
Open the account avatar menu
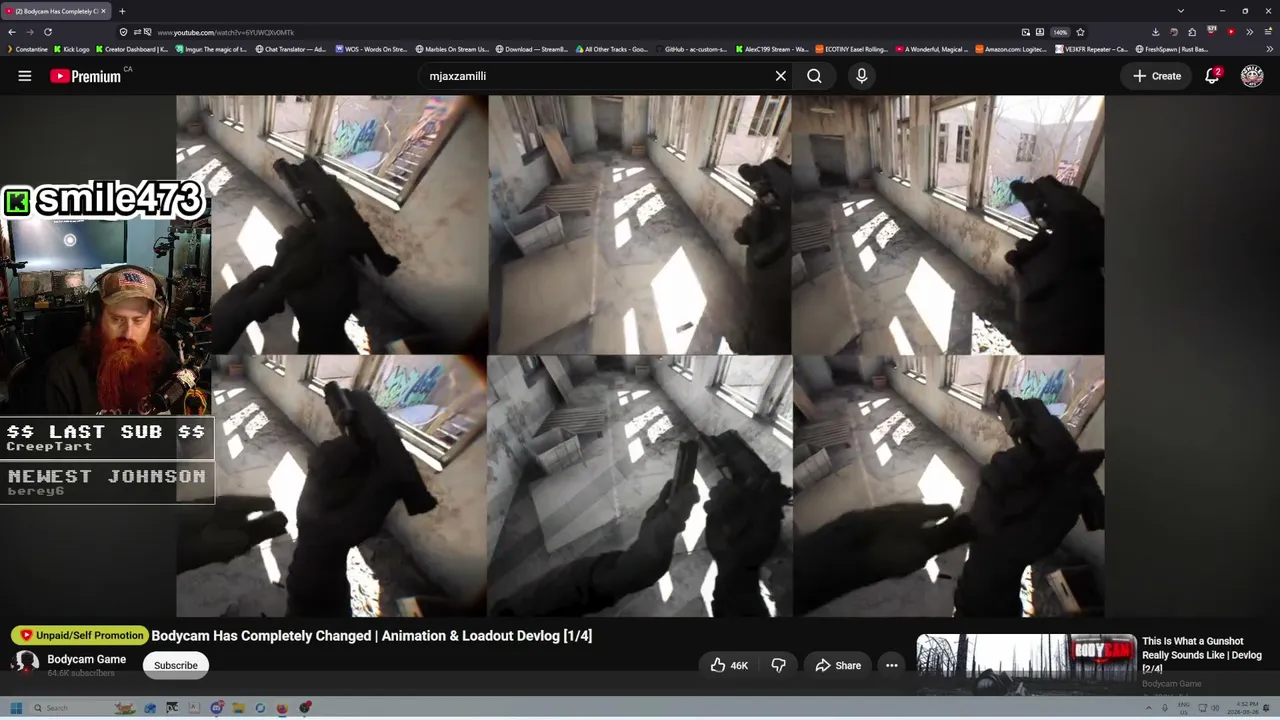(x=1252, y=76)
